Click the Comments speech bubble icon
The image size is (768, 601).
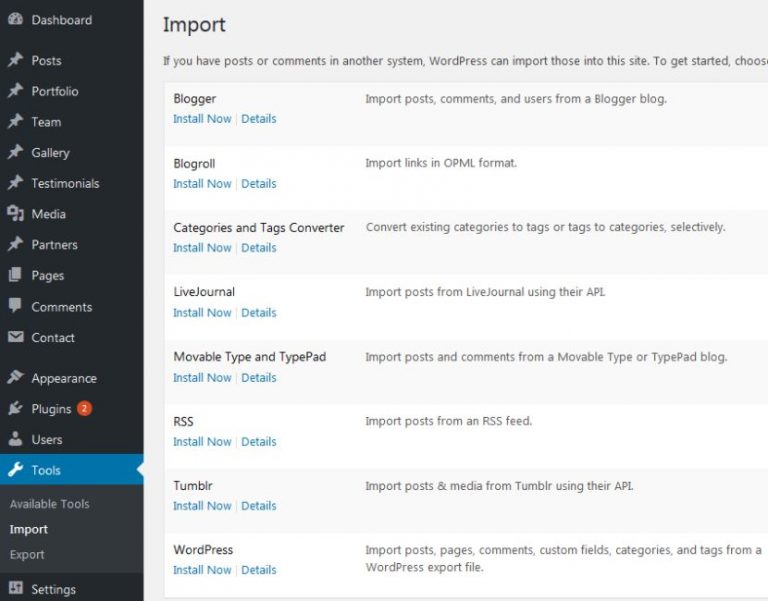pyautogui.click(x=15, y=306)
